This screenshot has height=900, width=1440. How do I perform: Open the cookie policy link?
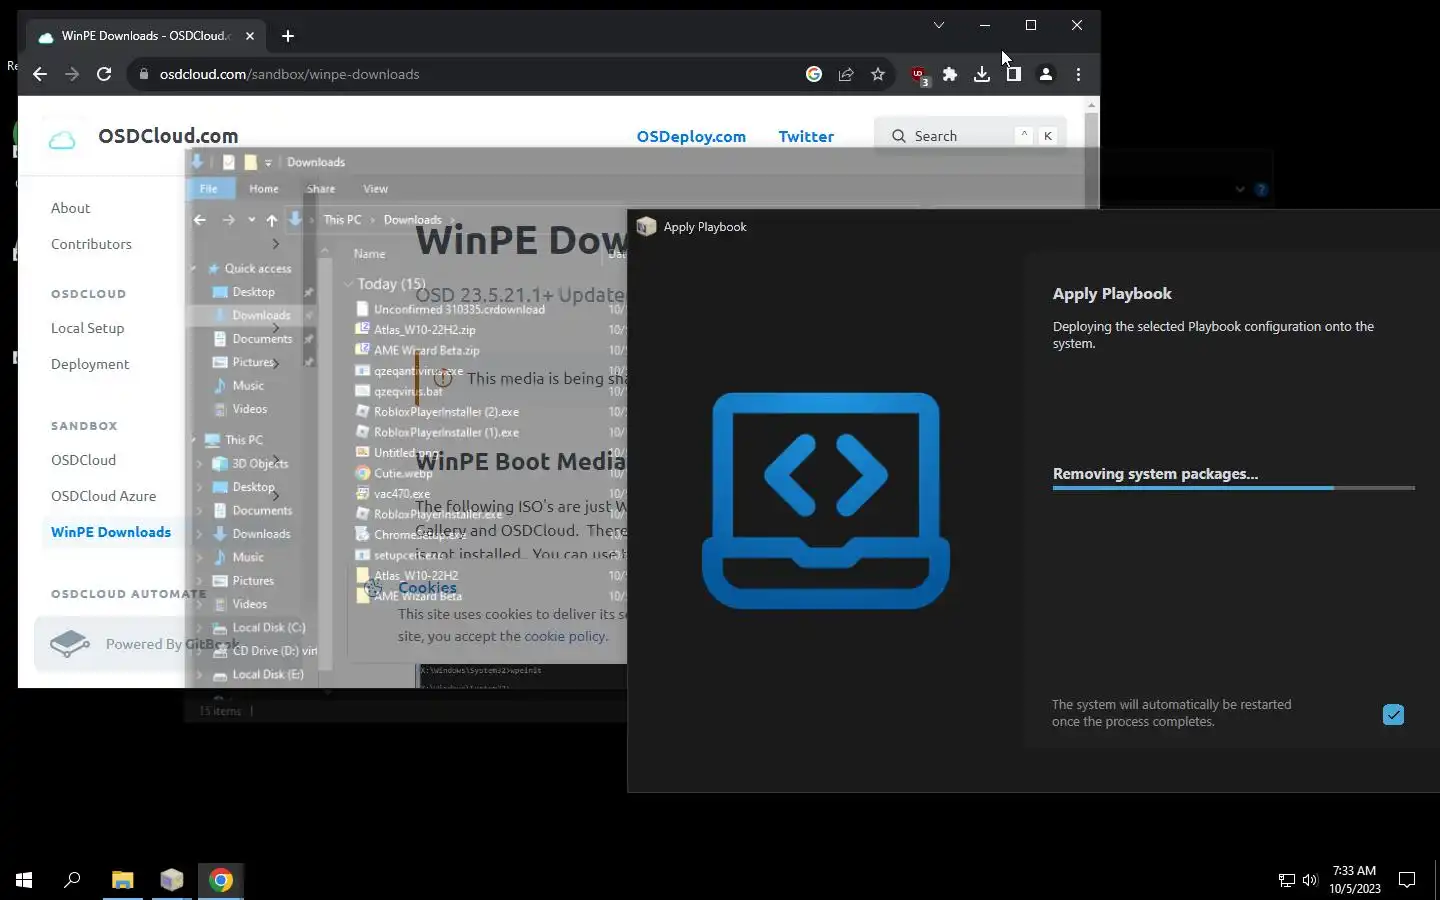tap(565, 636)
